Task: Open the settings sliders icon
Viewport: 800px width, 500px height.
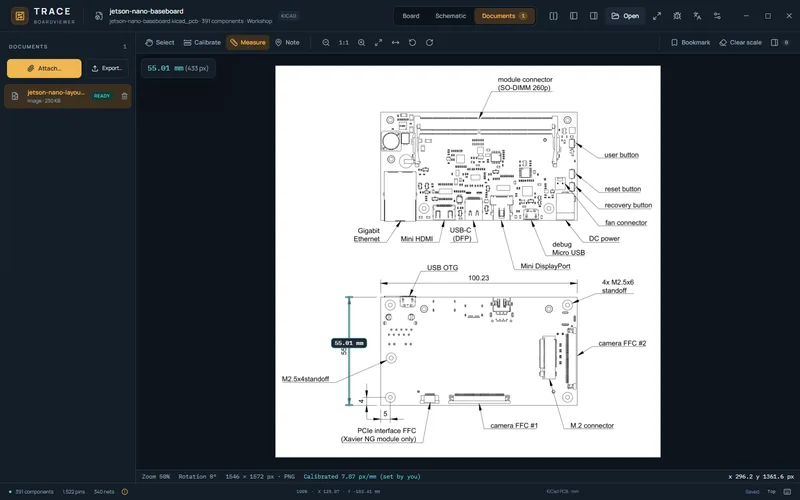Action: tap(717, 16)
